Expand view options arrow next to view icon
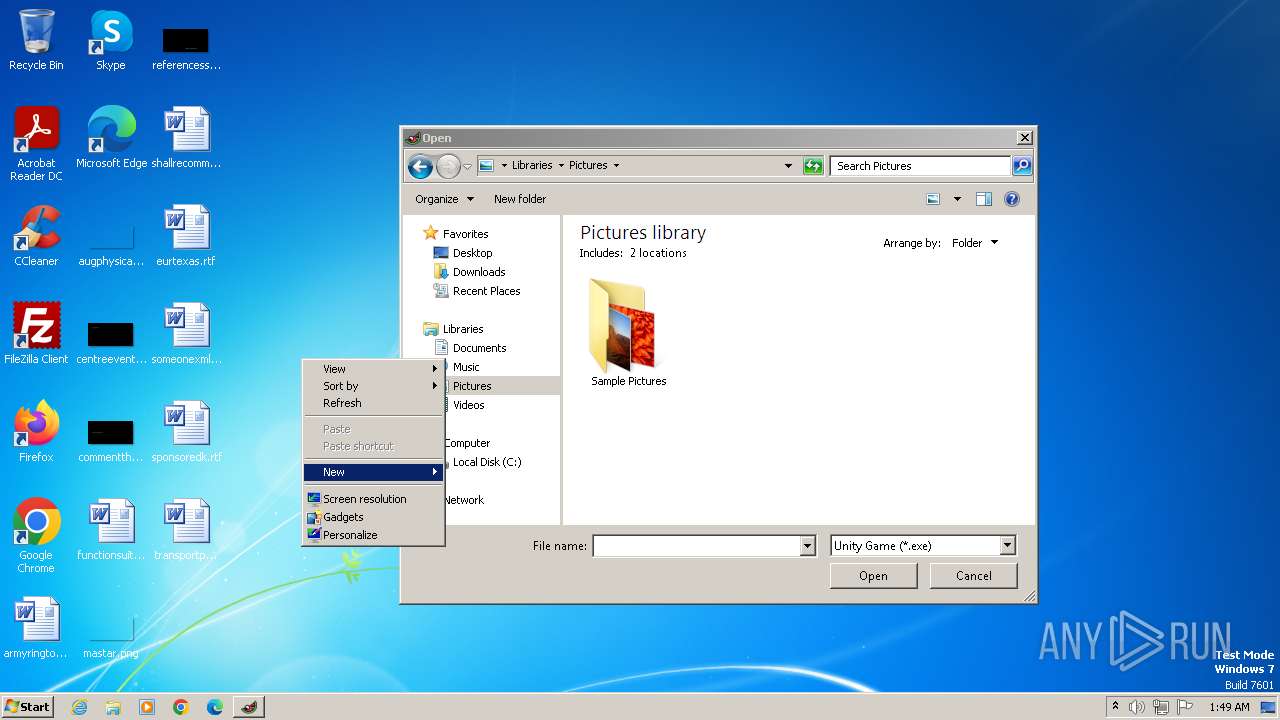 pos(957,199)
